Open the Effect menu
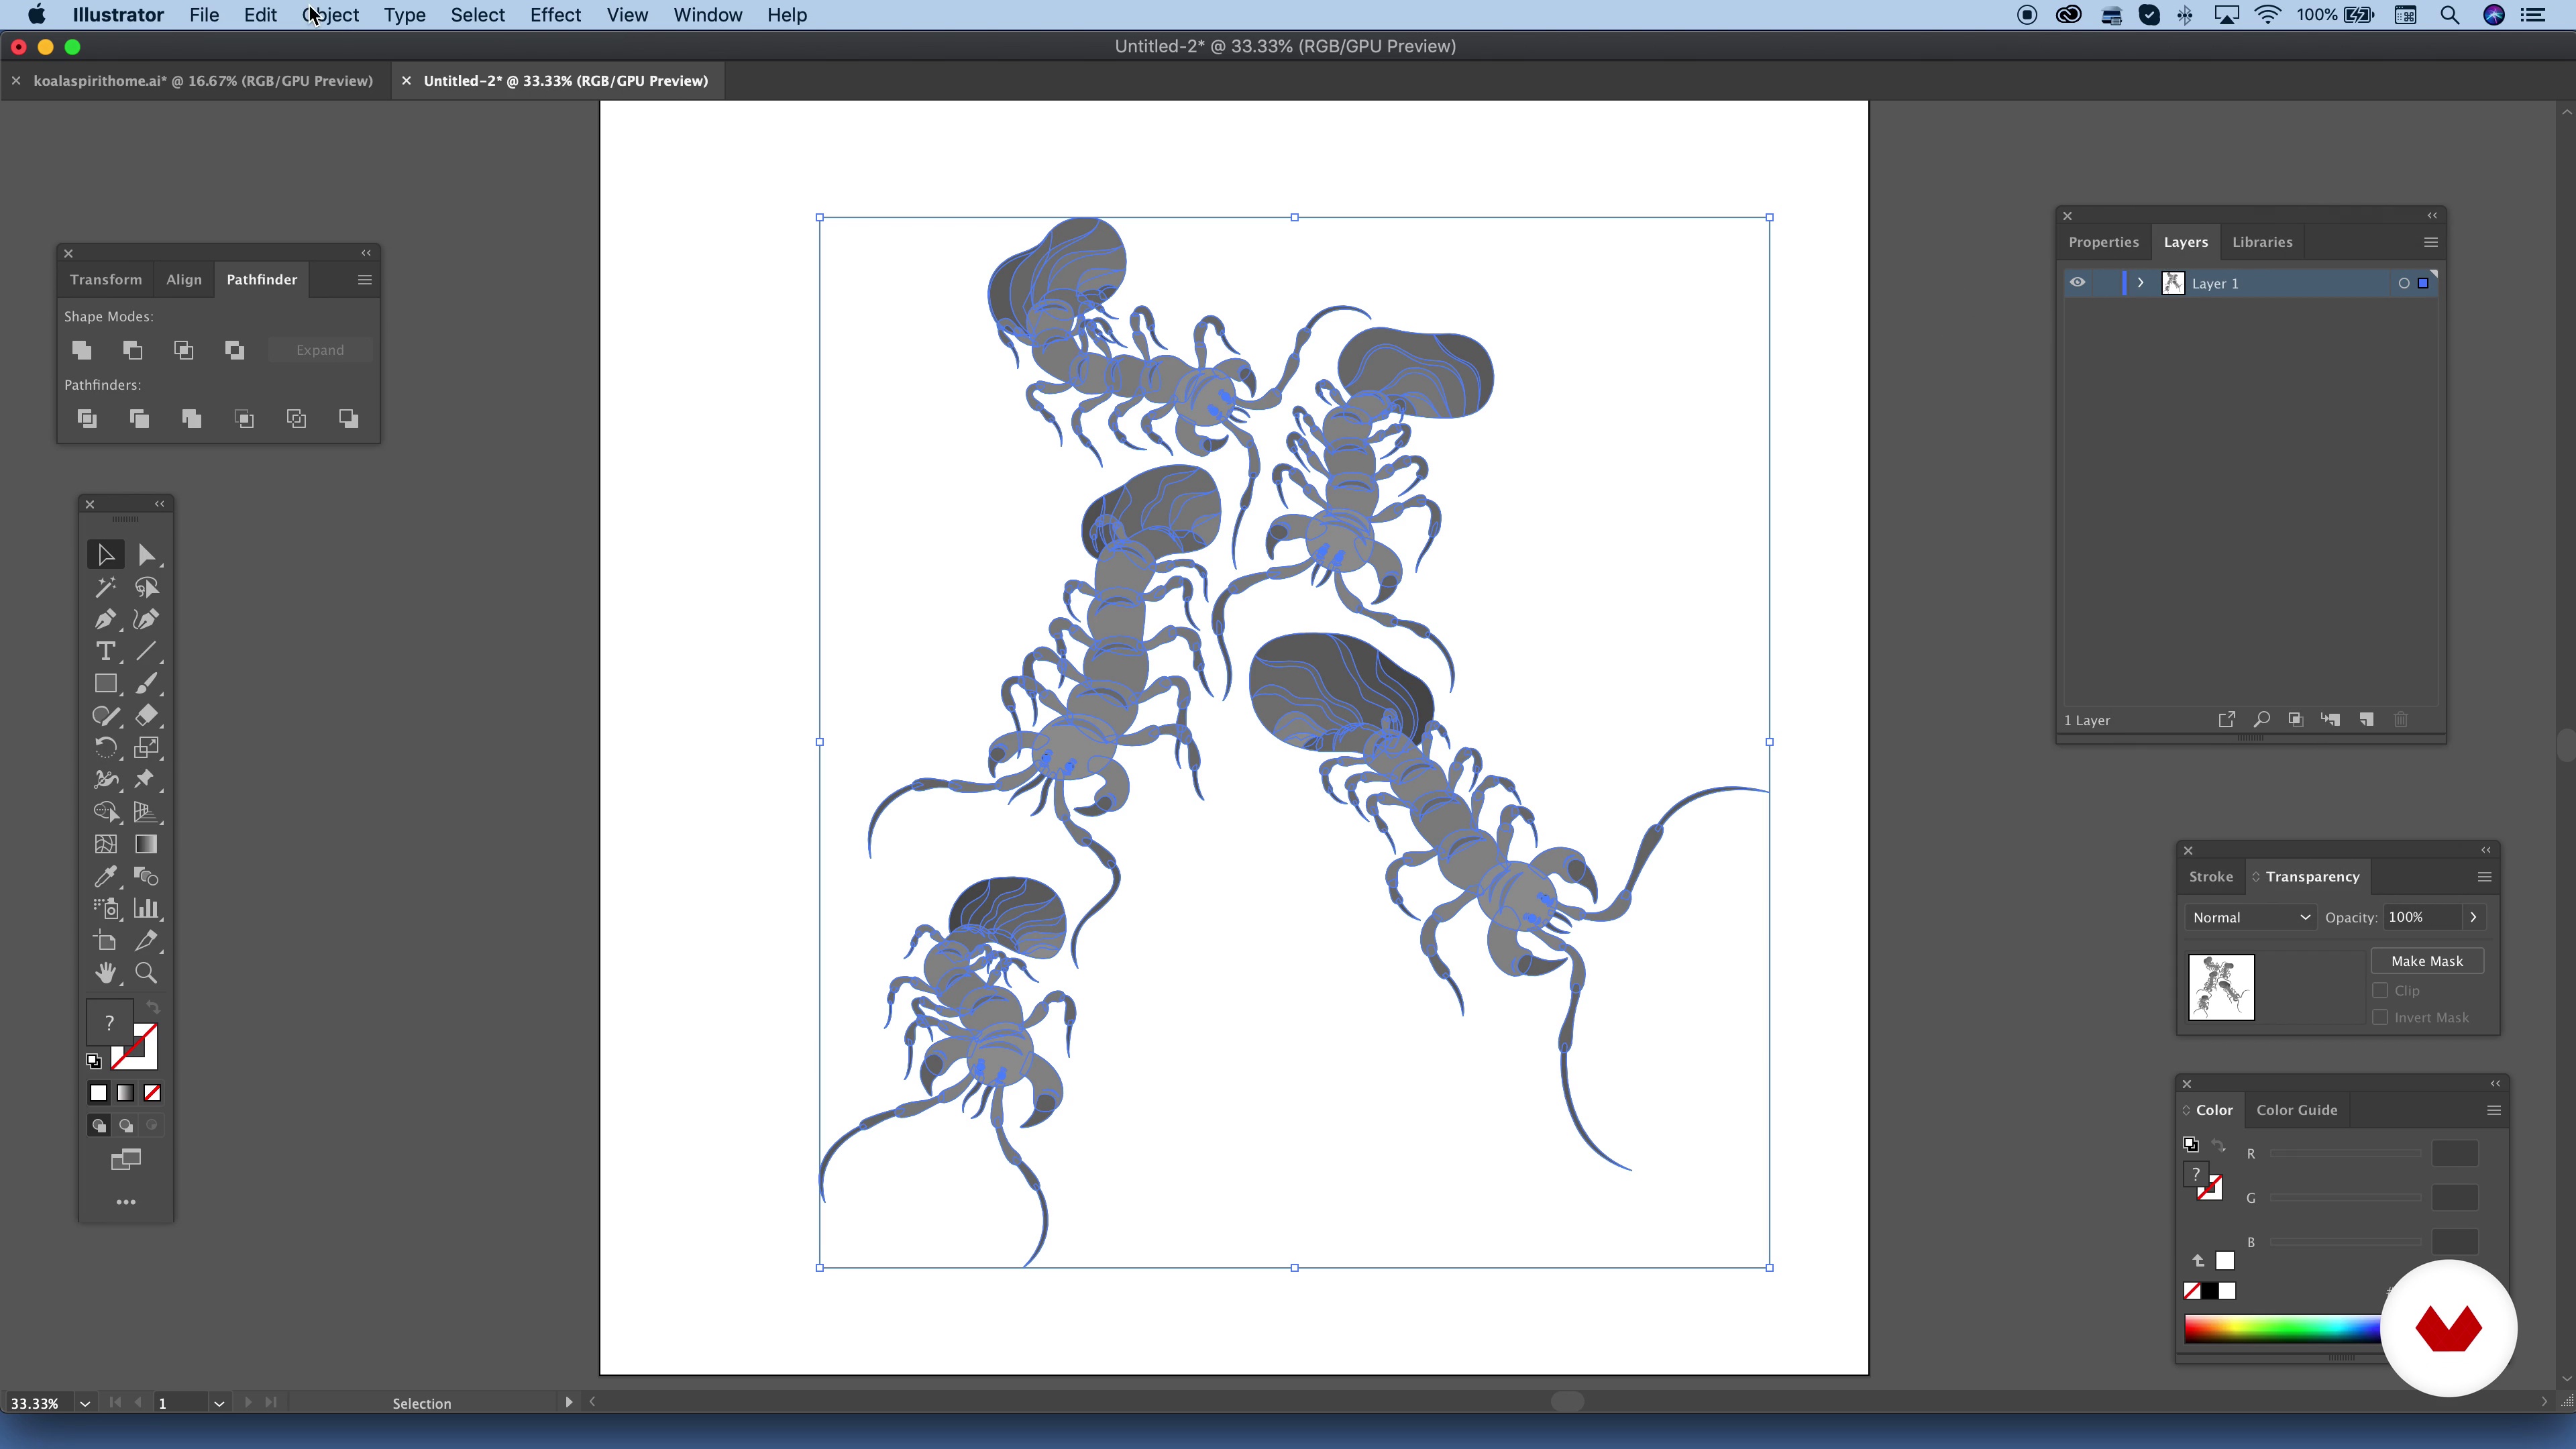The height and width of the screenshot is (1449, 2576). tap(555, 15)
